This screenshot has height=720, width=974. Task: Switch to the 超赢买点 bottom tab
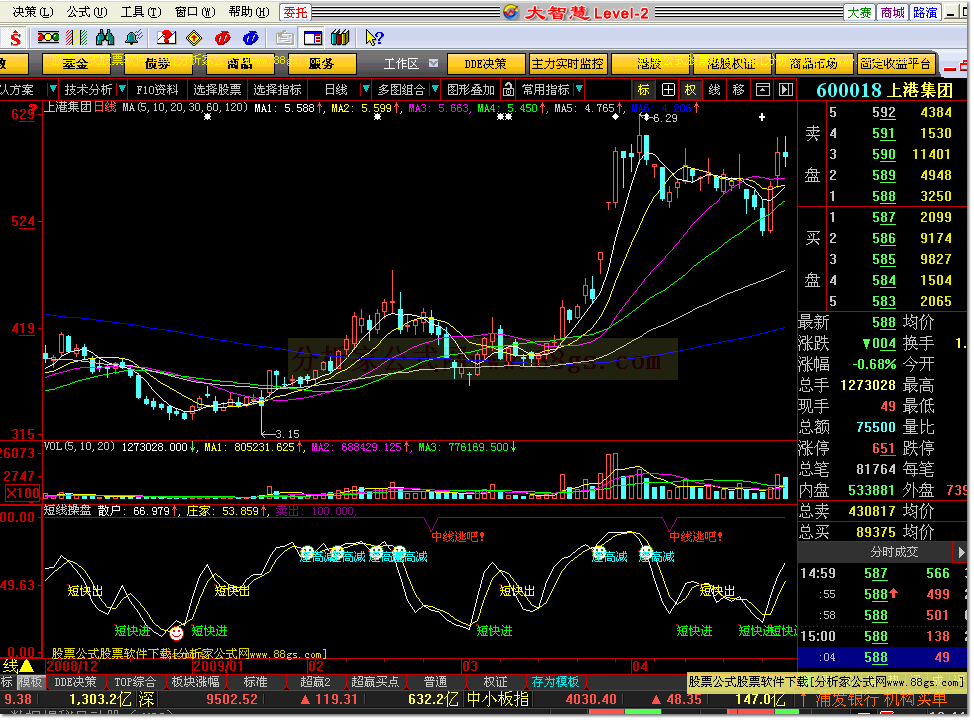375,682
